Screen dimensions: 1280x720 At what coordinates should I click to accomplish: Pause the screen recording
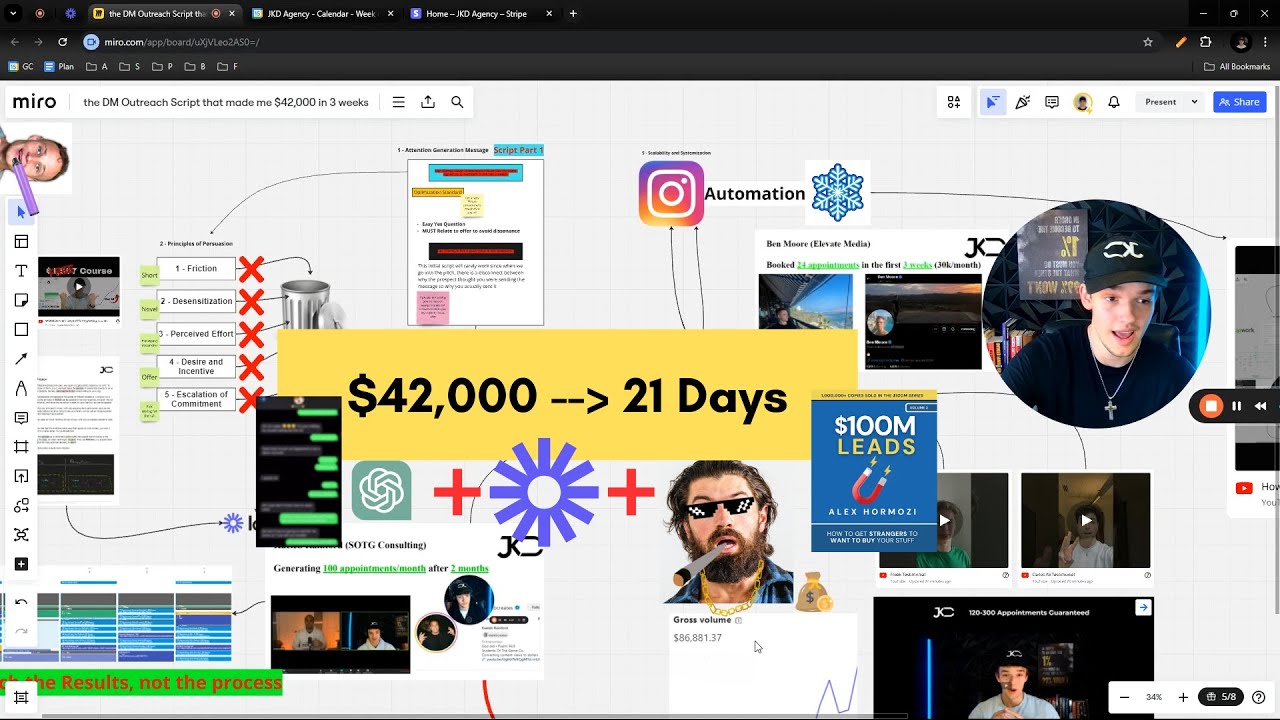1237,406
